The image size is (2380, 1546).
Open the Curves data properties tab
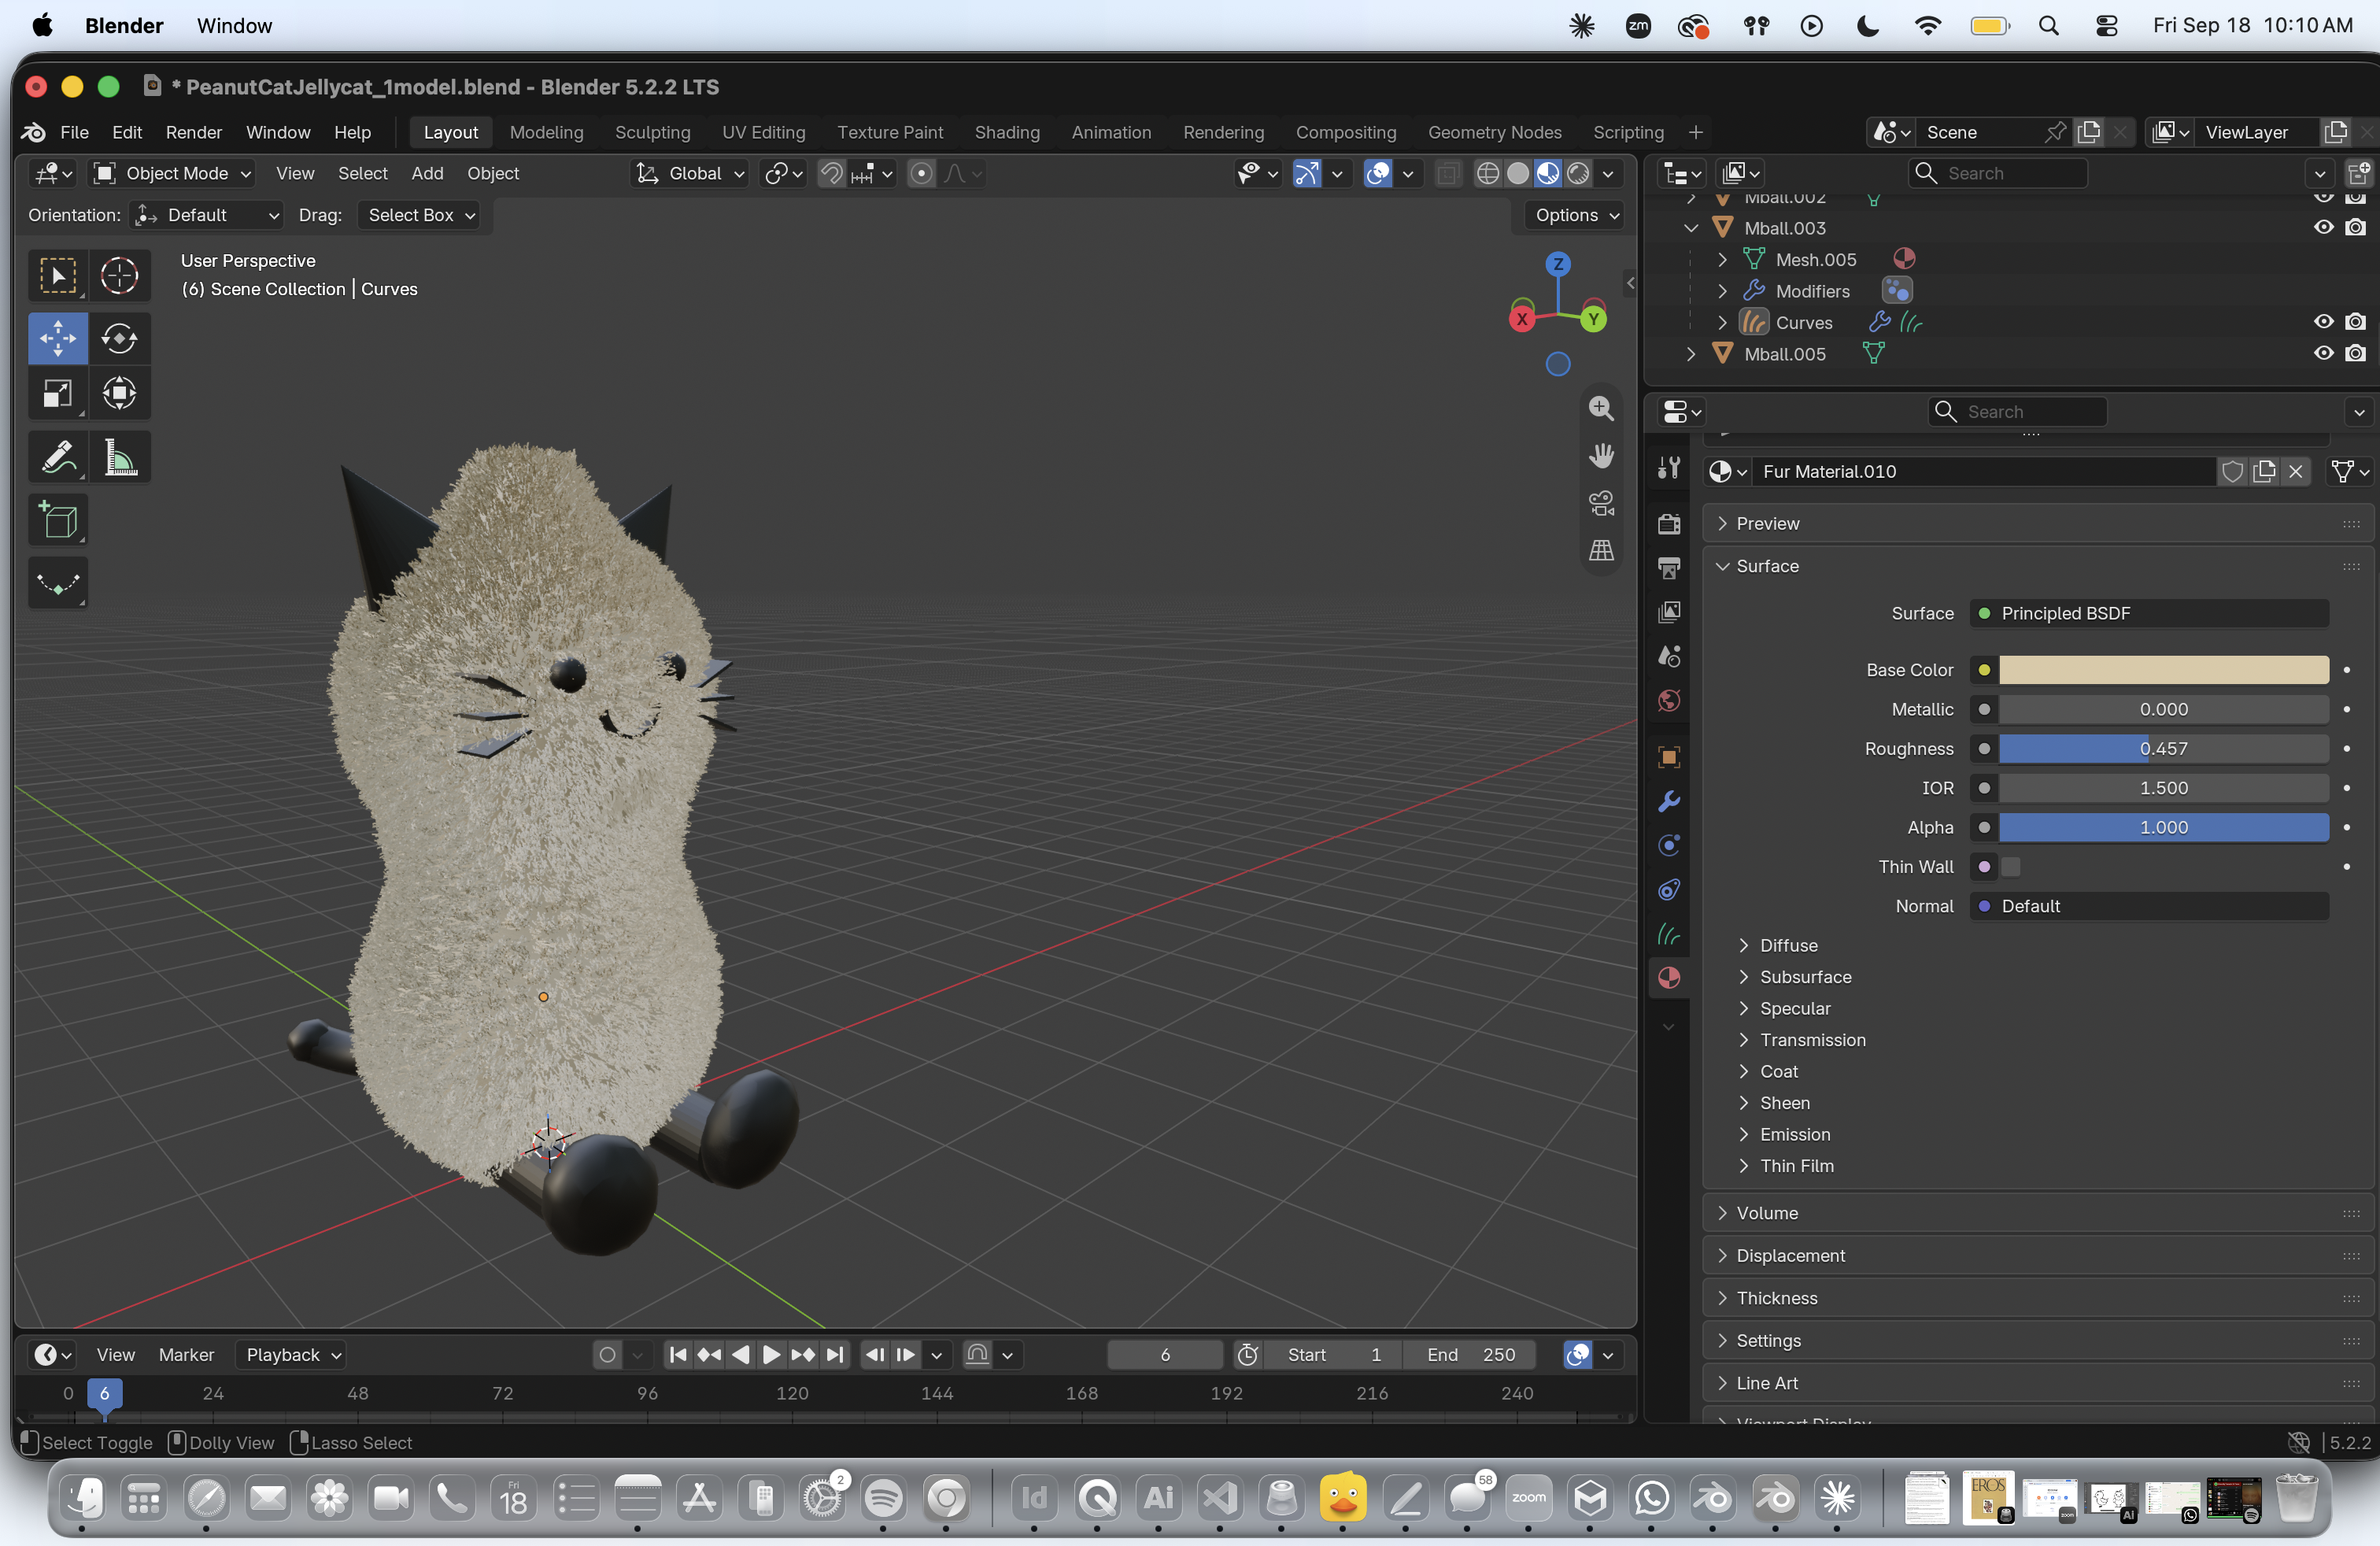point(1668,934)
